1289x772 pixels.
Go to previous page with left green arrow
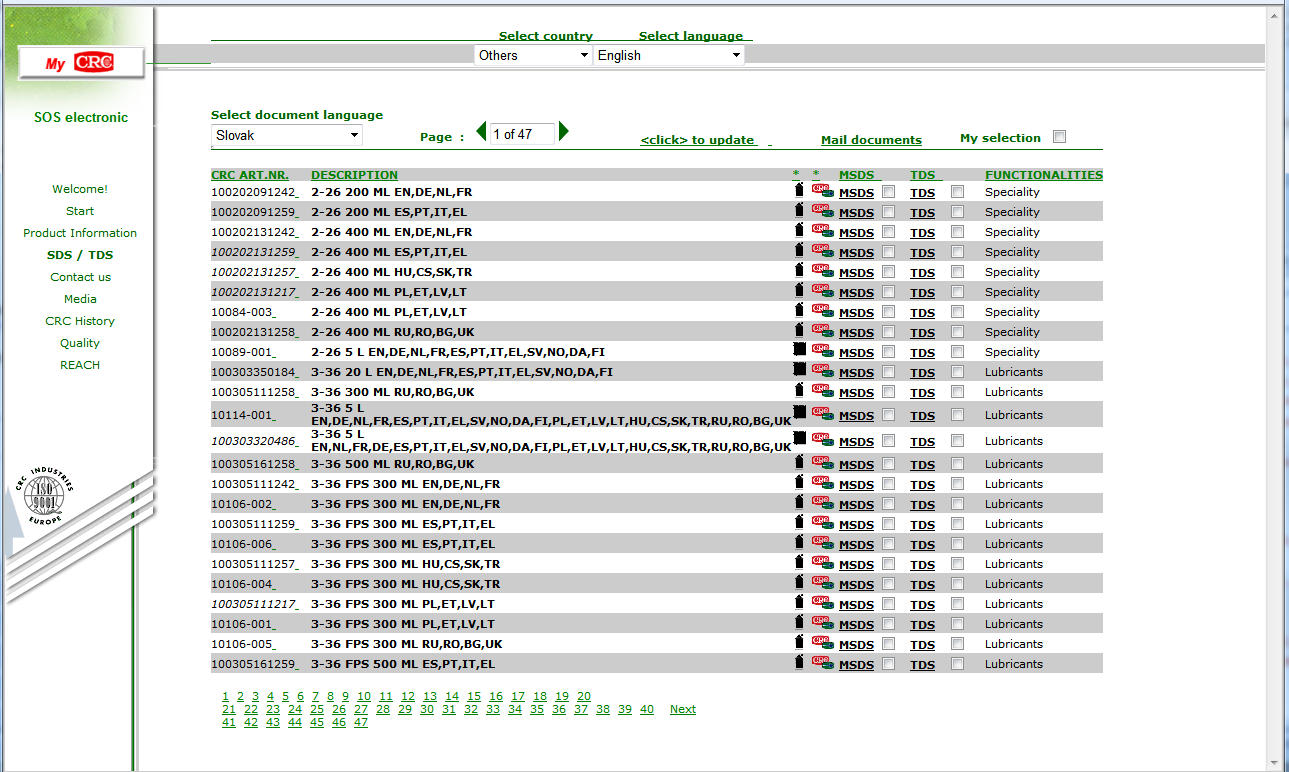pyautogui.click(x=481, y=131)
